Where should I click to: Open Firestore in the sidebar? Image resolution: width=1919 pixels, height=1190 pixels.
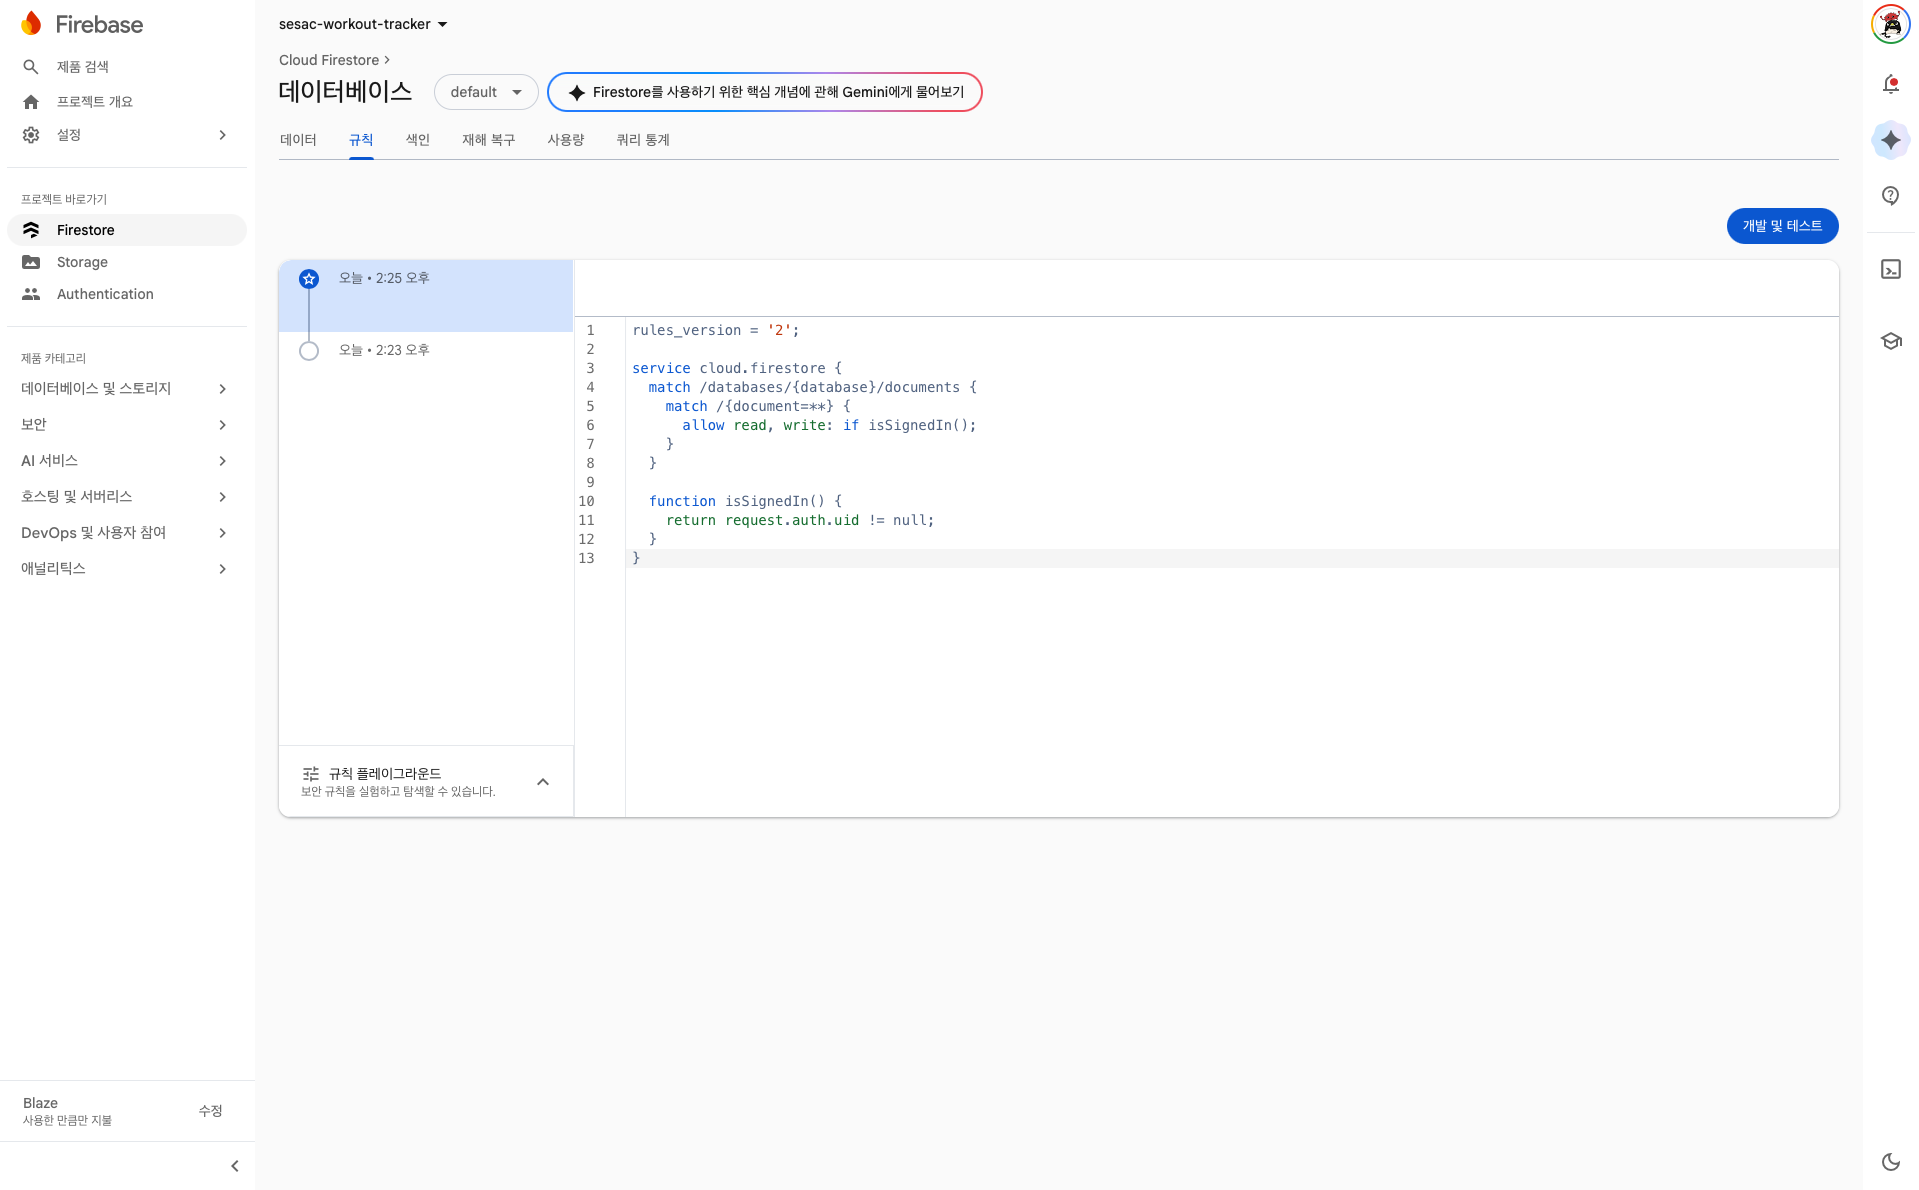127,230
